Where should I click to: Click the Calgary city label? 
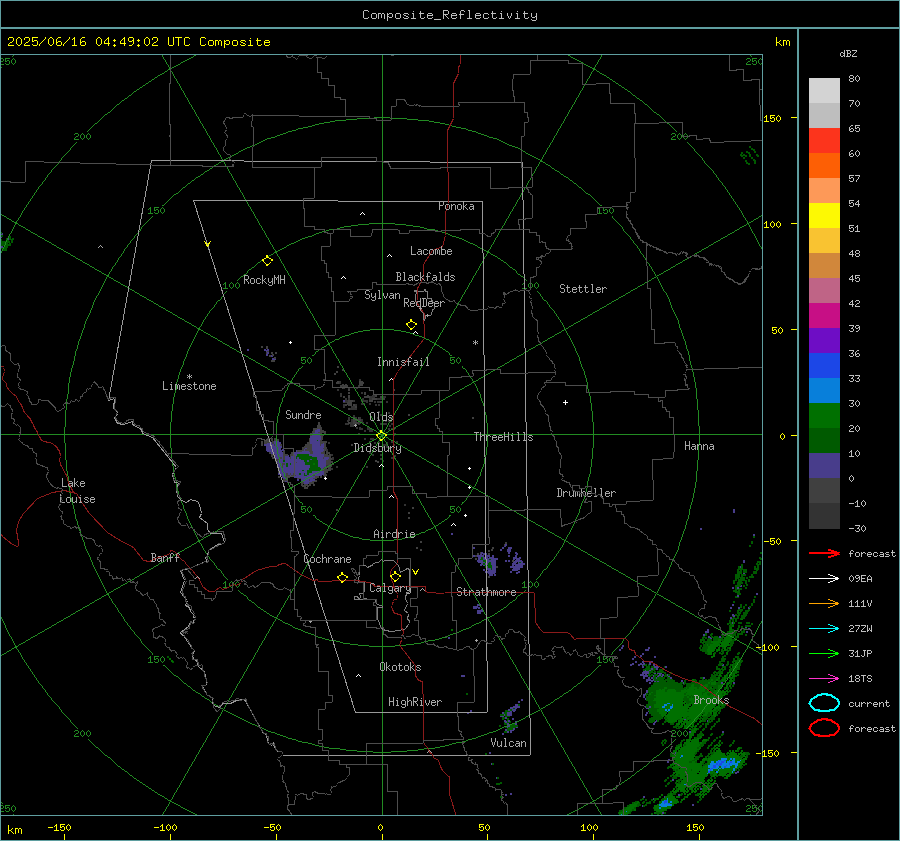click(390, 588)
